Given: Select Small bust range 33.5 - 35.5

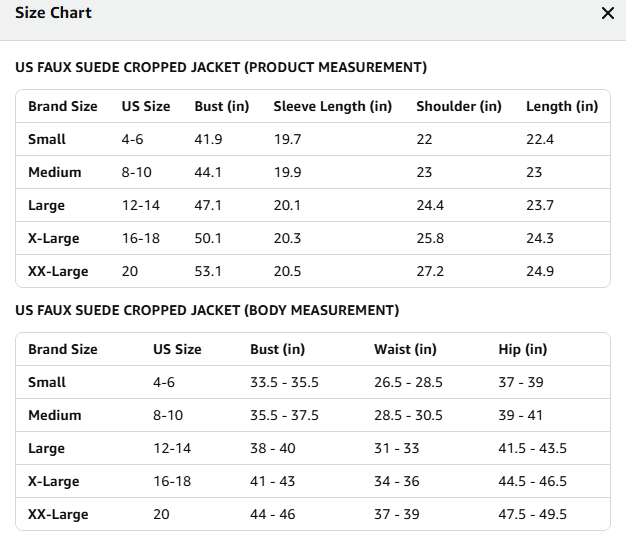Looking at the screenshot, I should coord(284,382).
